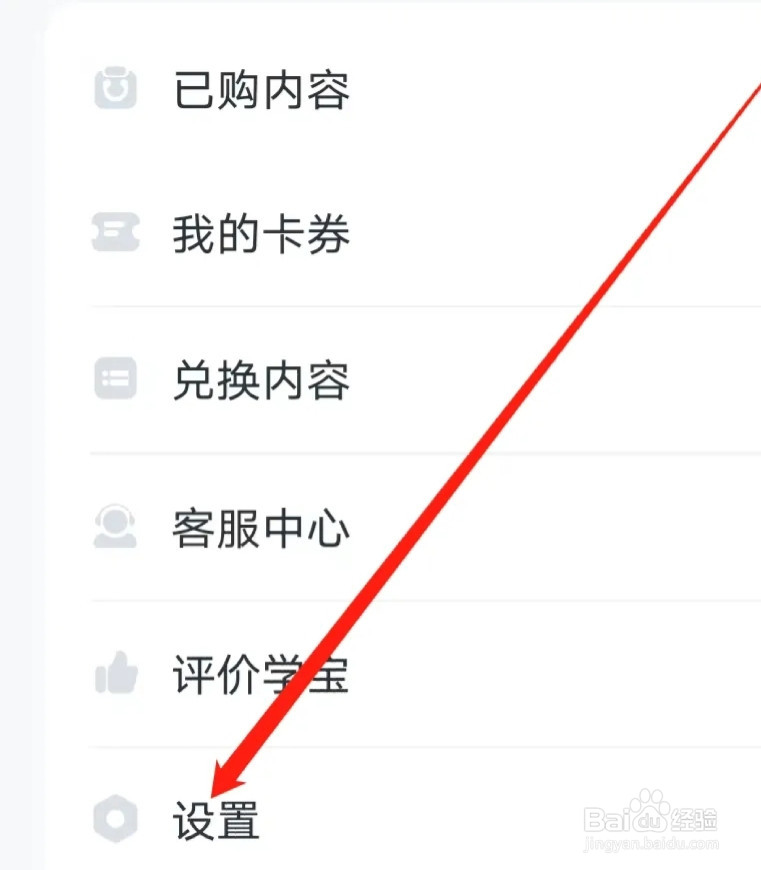
Task: Tap the shopping bag icon for purchased content
Action: pyautogui.click(x=115, y=88)
